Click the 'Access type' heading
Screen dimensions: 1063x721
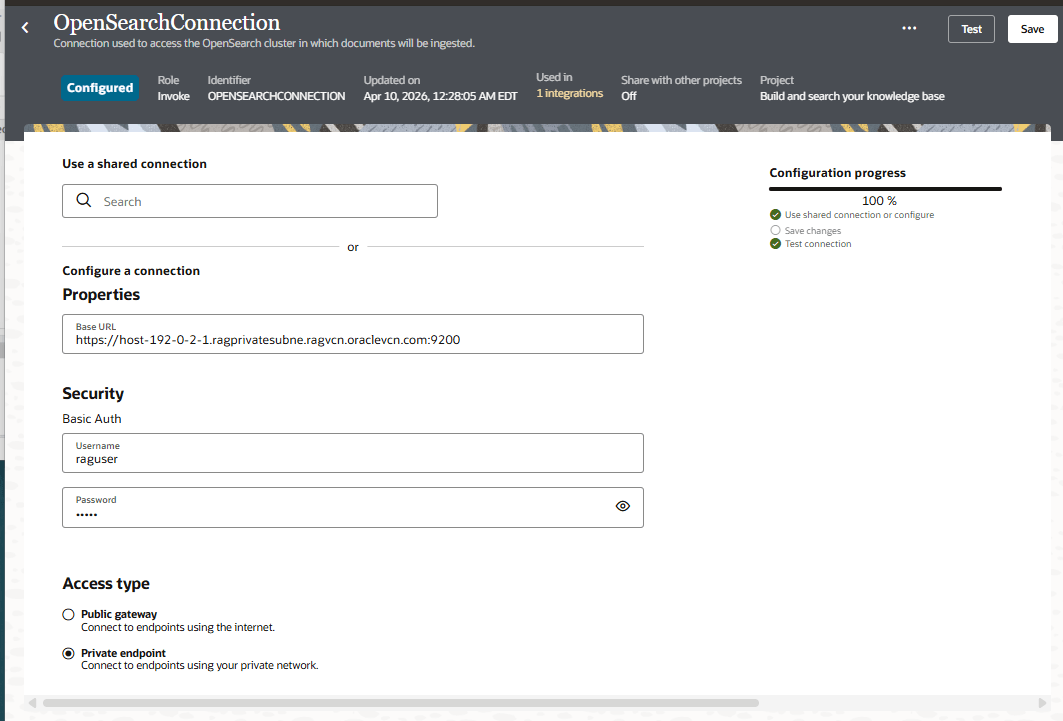click(x=106, y=583)
